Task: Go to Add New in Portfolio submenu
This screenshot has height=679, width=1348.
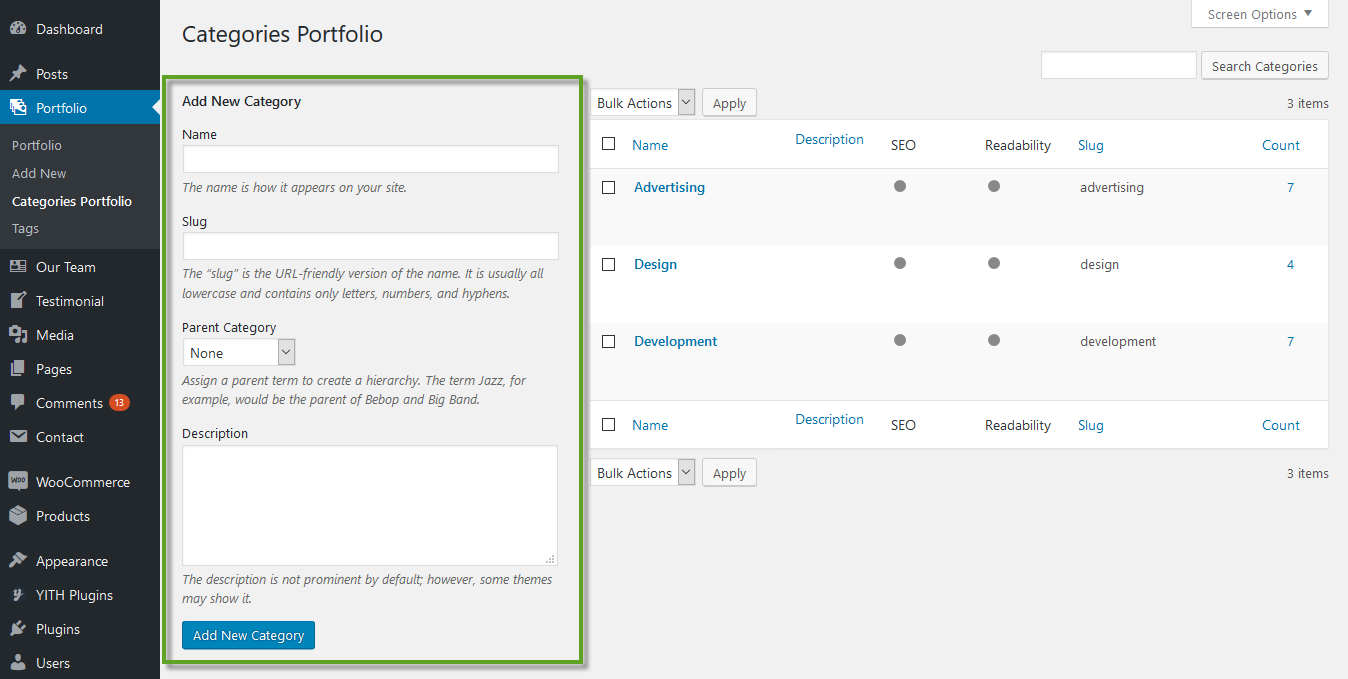Action: (39, 173)
